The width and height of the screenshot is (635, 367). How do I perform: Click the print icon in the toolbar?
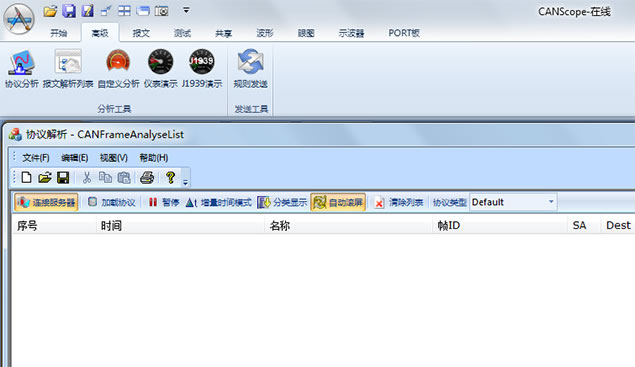tap(147, 177)
